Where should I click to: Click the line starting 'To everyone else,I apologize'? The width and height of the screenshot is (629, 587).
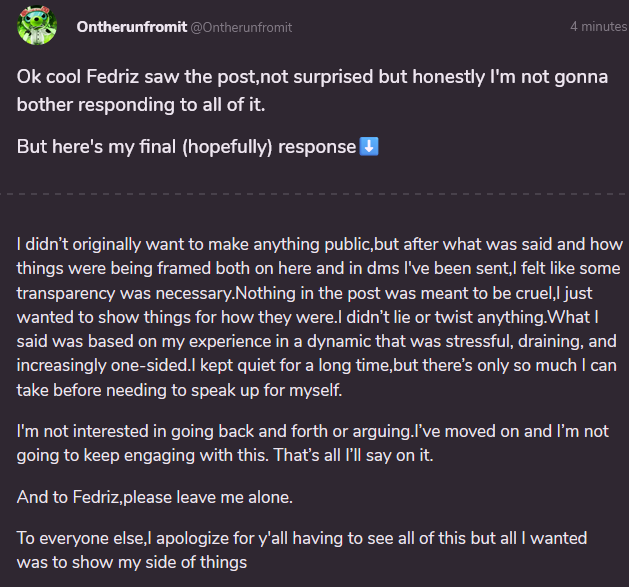pyautogui.click(x=302, y=538)
